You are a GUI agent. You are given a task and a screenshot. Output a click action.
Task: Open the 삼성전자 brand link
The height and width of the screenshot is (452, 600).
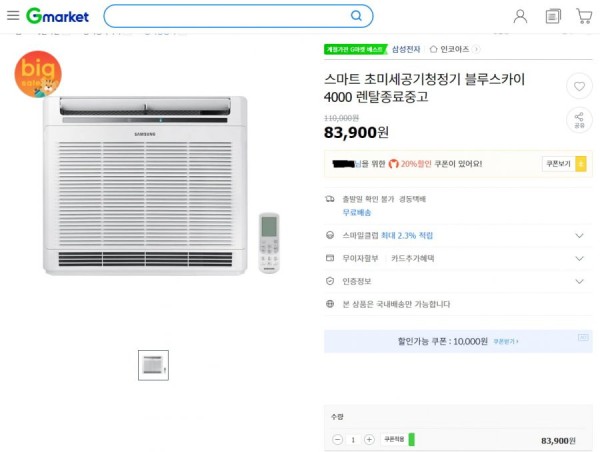coord(406,49)
